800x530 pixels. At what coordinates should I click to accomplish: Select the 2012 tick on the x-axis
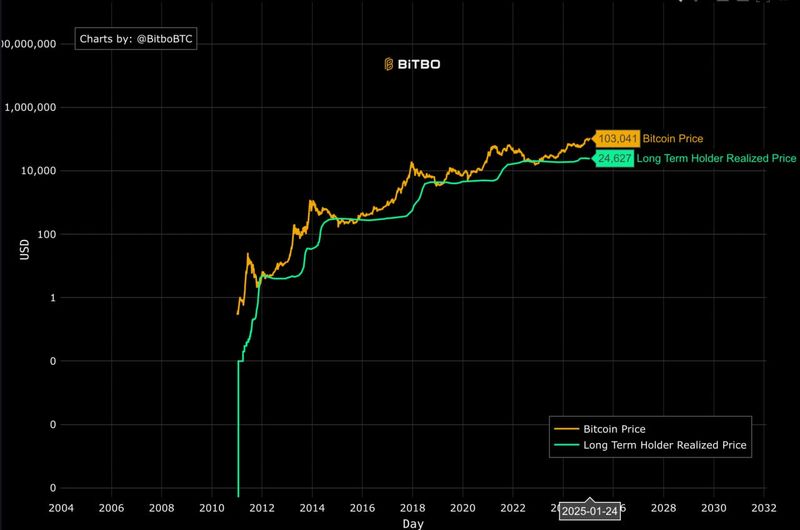coord(262,507)
